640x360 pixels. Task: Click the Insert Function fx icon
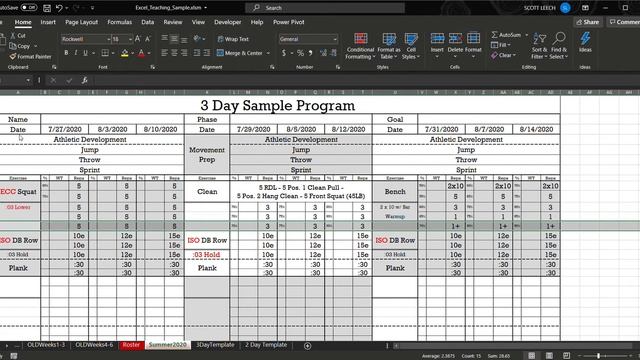(x=84, y=80)
